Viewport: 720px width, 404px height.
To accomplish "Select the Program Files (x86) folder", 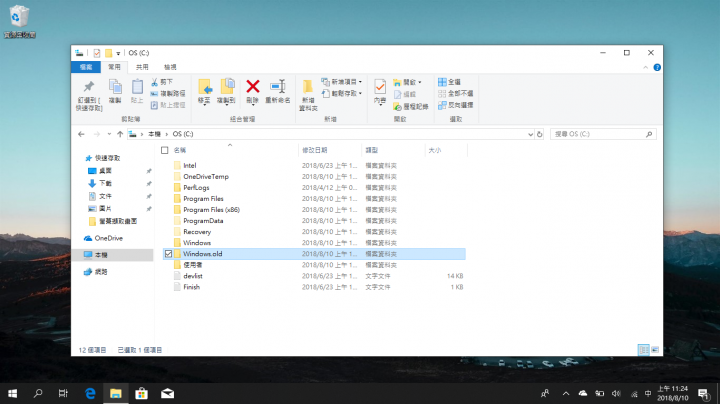I will pos(211,210).
